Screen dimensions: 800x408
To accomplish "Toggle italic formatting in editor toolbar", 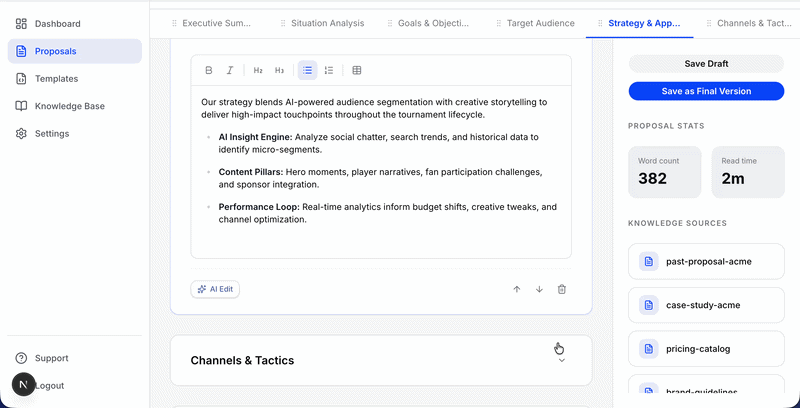I will coord(230,70).
